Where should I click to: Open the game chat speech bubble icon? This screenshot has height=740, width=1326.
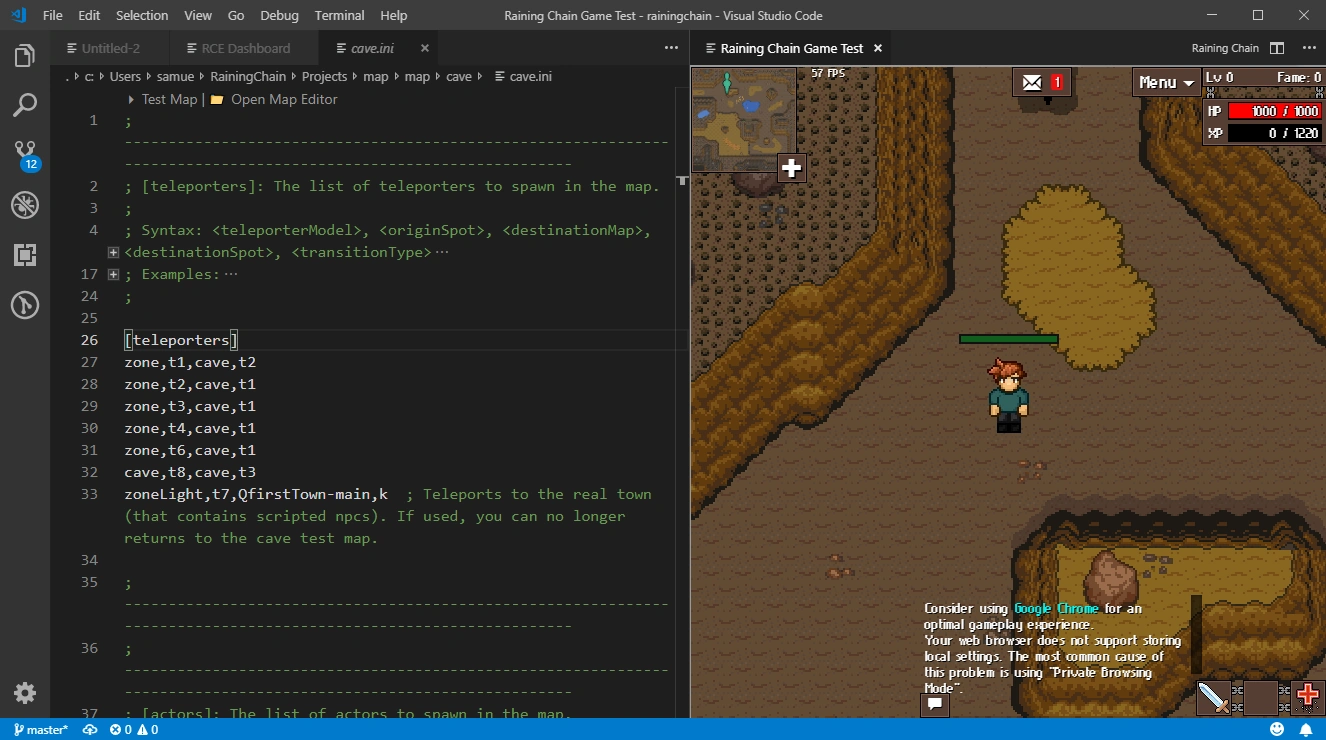(935, 704)
